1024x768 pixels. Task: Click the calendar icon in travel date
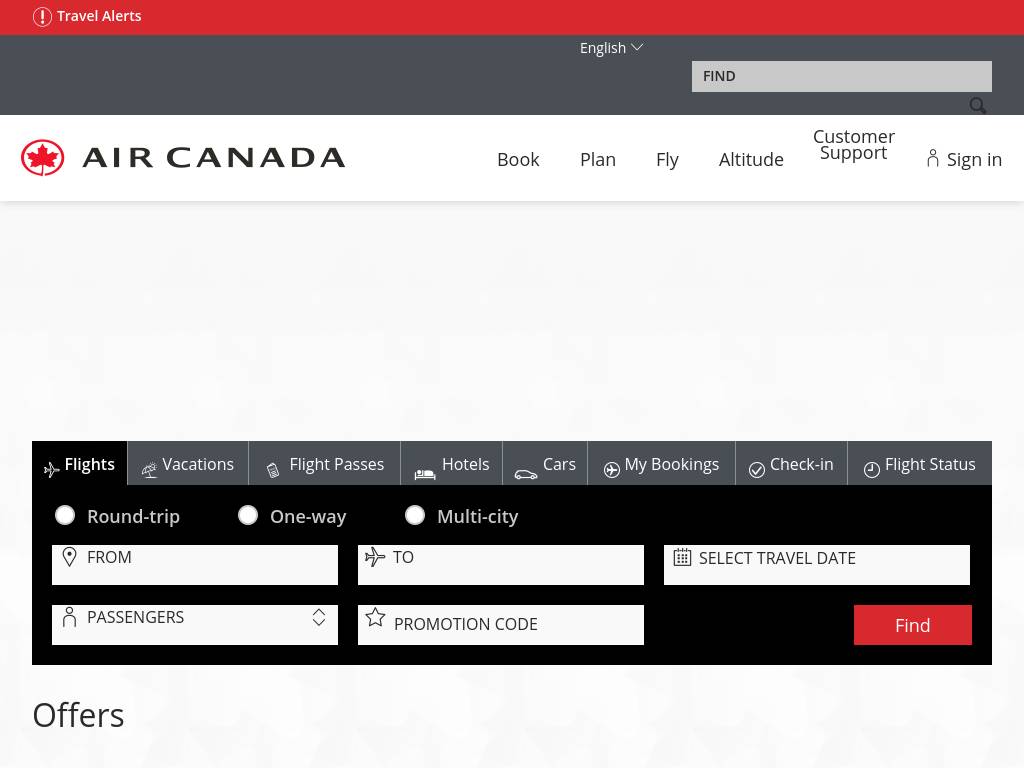pos(682,557)
